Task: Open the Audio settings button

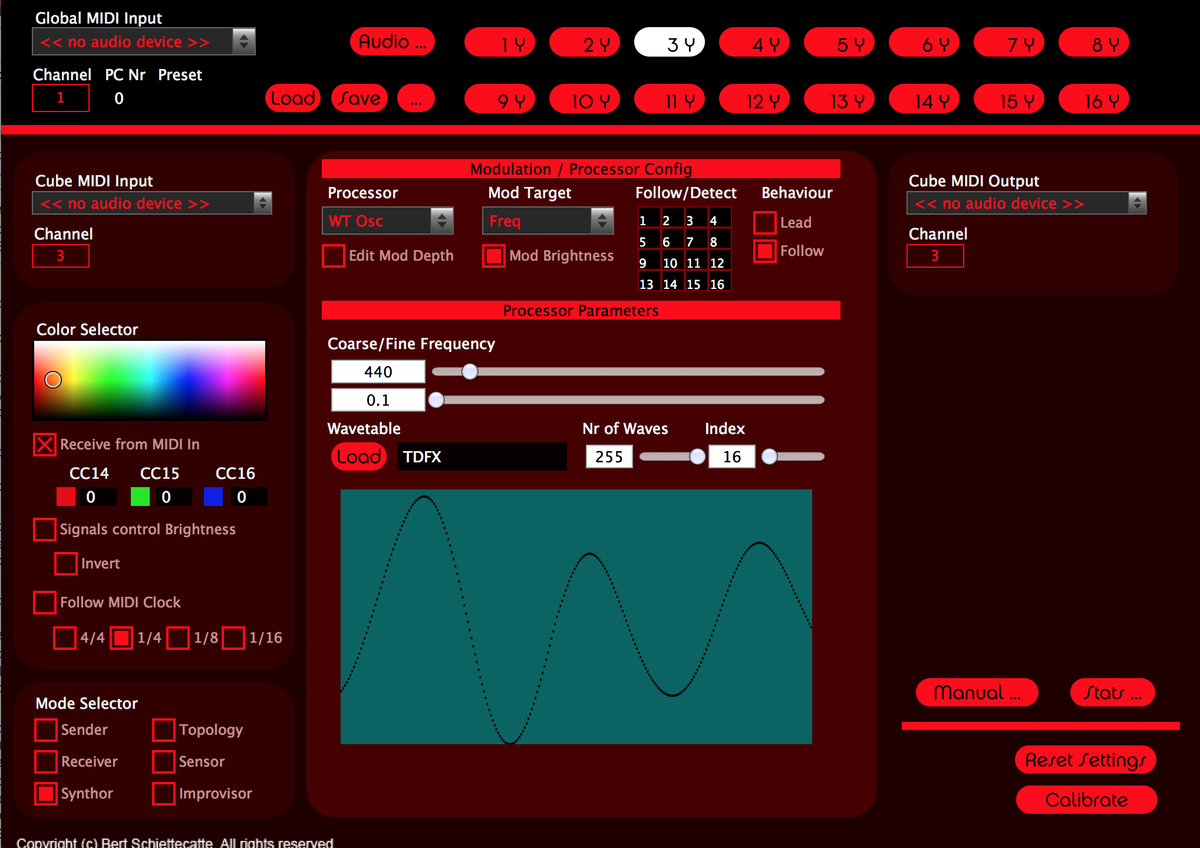Action: (393, 41)
